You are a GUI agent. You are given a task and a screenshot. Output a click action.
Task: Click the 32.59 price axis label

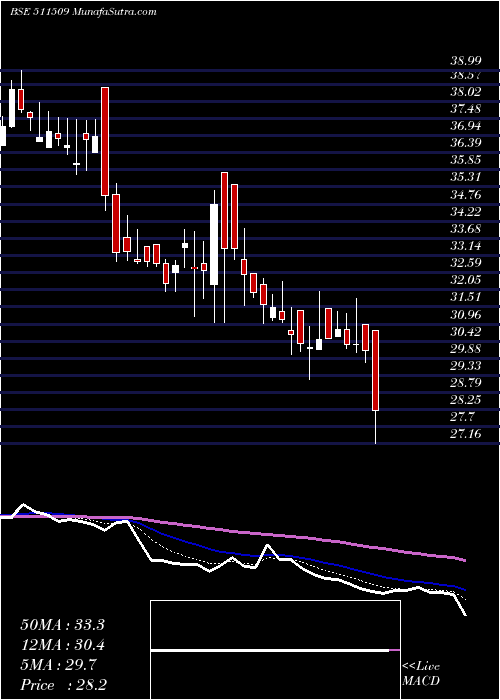pos(466,262)
